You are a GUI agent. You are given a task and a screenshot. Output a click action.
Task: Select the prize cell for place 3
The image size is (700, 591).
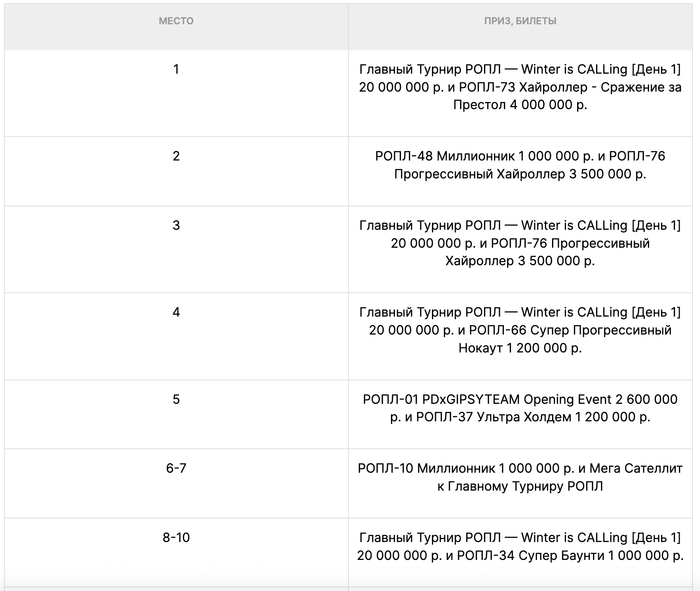pos(520,243)
